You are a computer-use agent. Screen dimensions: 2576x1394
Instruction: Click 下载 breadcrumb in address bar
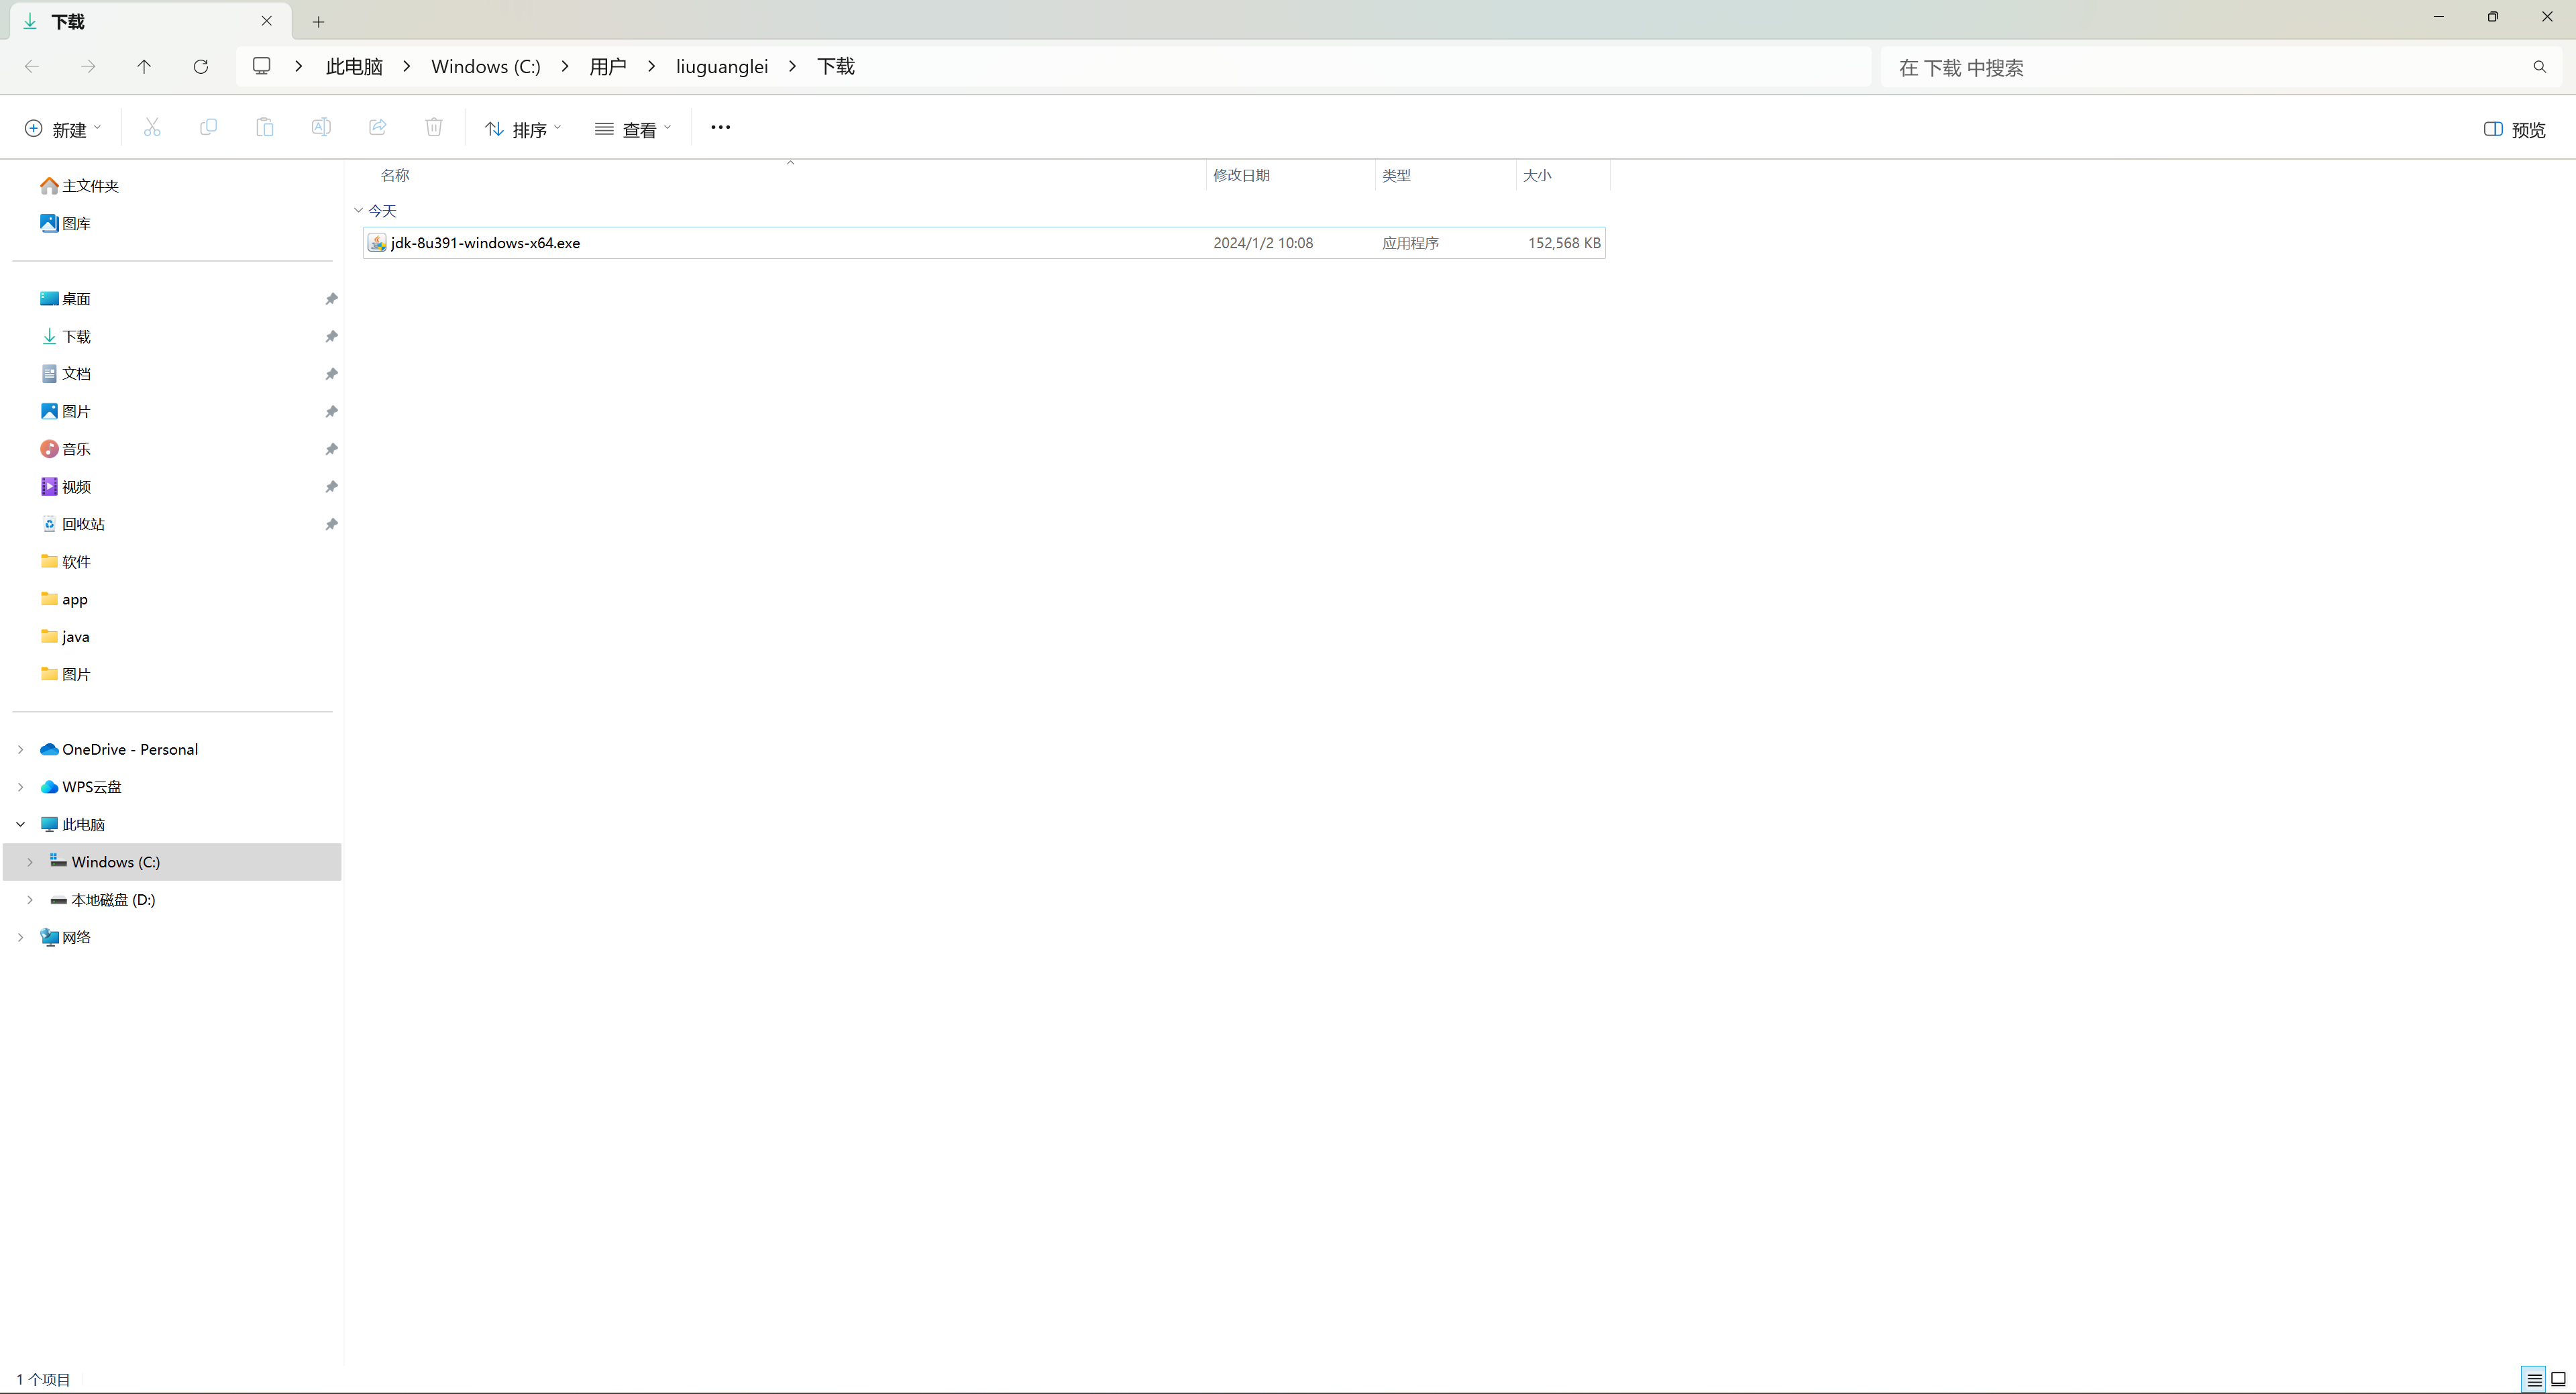(836, 66)
